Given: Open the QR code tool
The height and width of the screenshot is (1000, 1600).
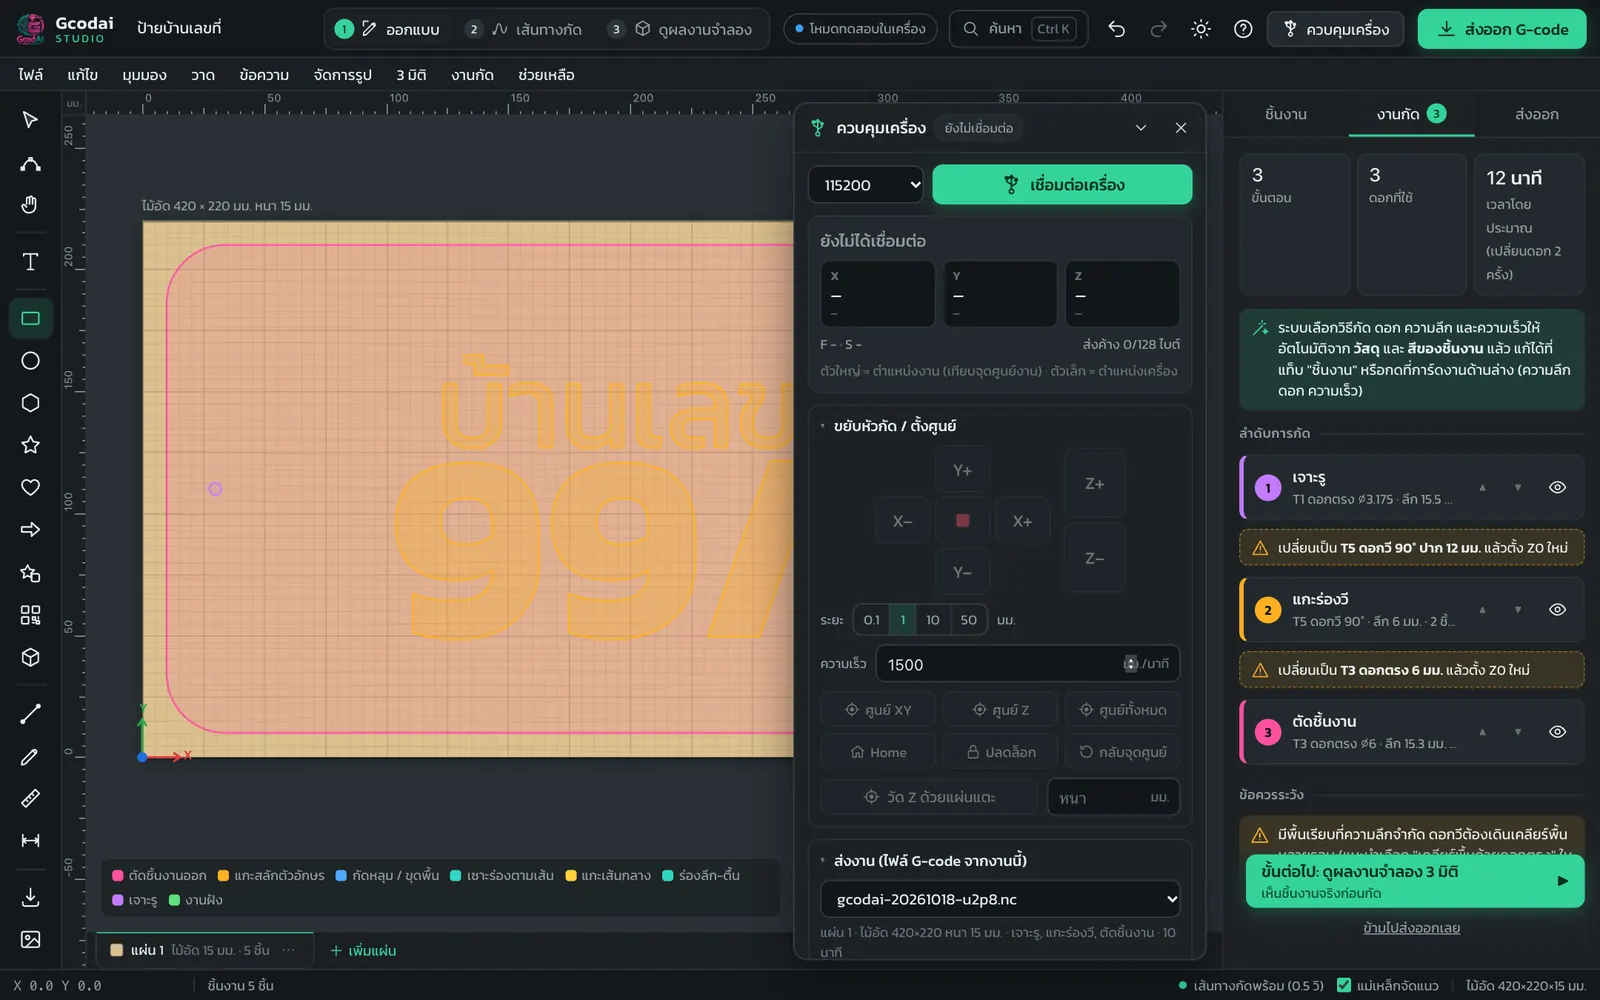Looking at the screenshot, I should 30,615.
